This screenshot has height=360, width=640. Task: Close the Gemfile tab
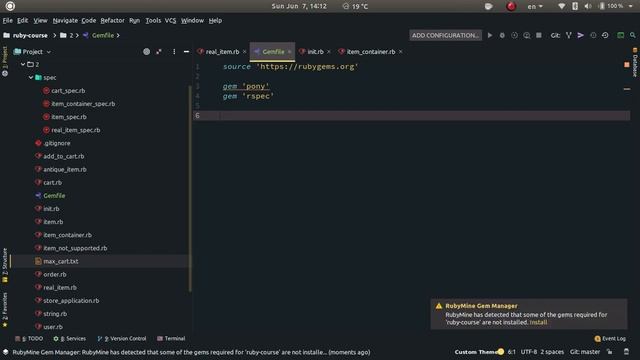pyautogui.click(x=289, y=52)
